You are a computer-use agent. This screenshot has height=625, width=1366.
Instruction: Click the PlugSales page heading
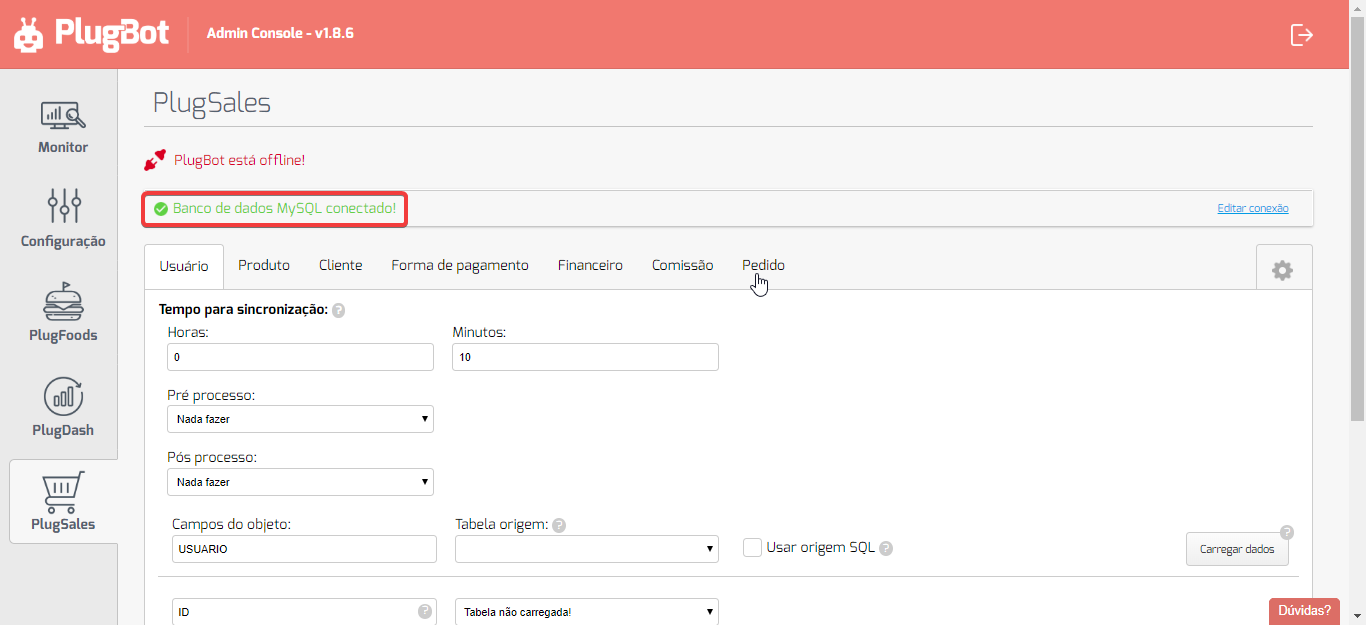[212, 103]
